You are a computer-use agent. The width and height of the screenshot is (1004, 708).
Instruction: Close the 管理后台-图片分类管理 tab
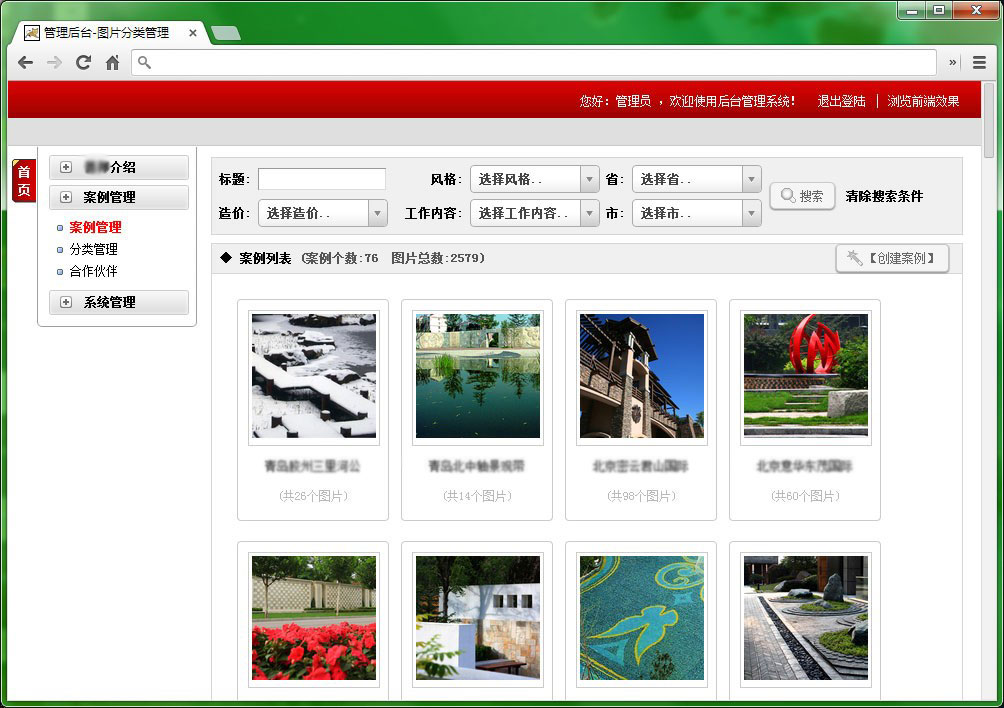coord(193,33)
